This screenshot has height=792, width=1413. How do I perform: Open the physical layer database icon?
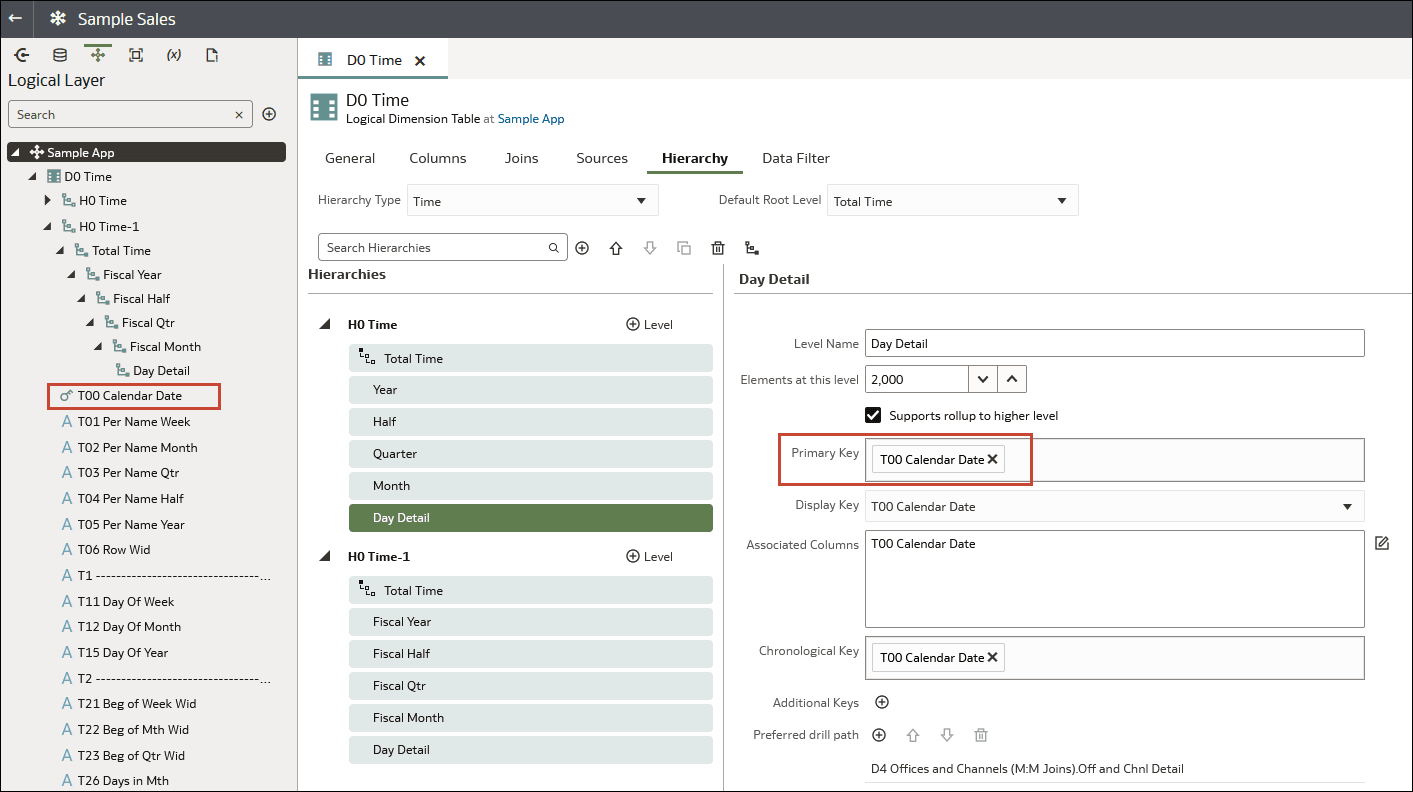[60, 55]
